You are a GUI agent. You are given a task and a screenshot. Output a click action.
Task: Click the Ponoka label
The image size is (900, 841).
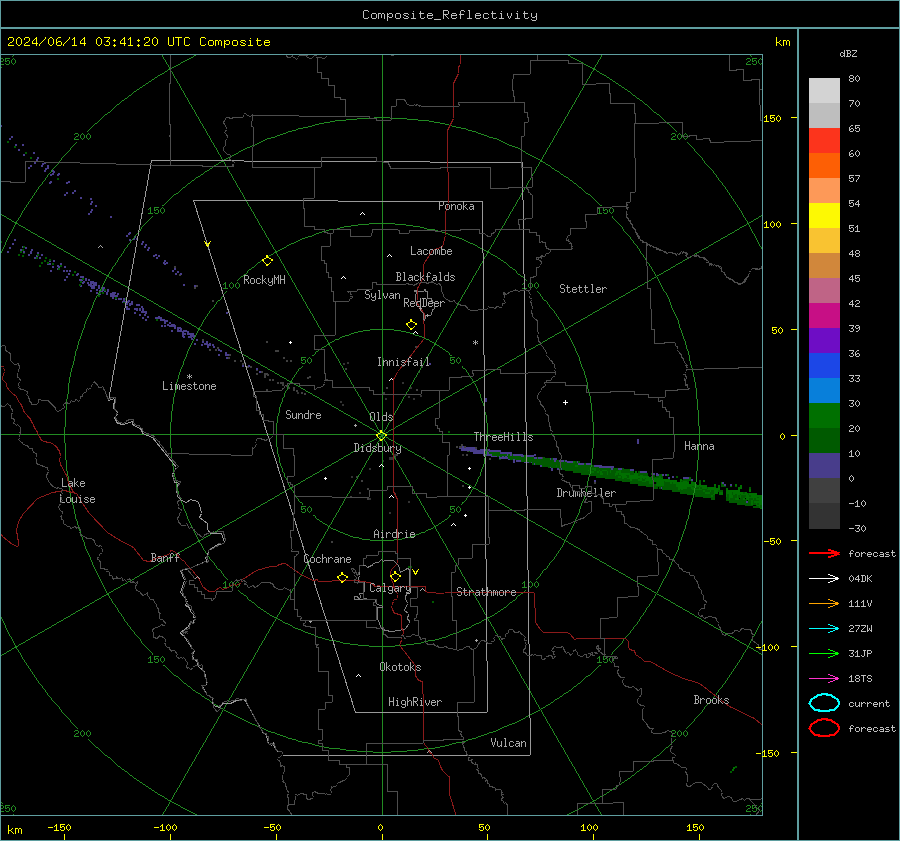tap(456, 206)
